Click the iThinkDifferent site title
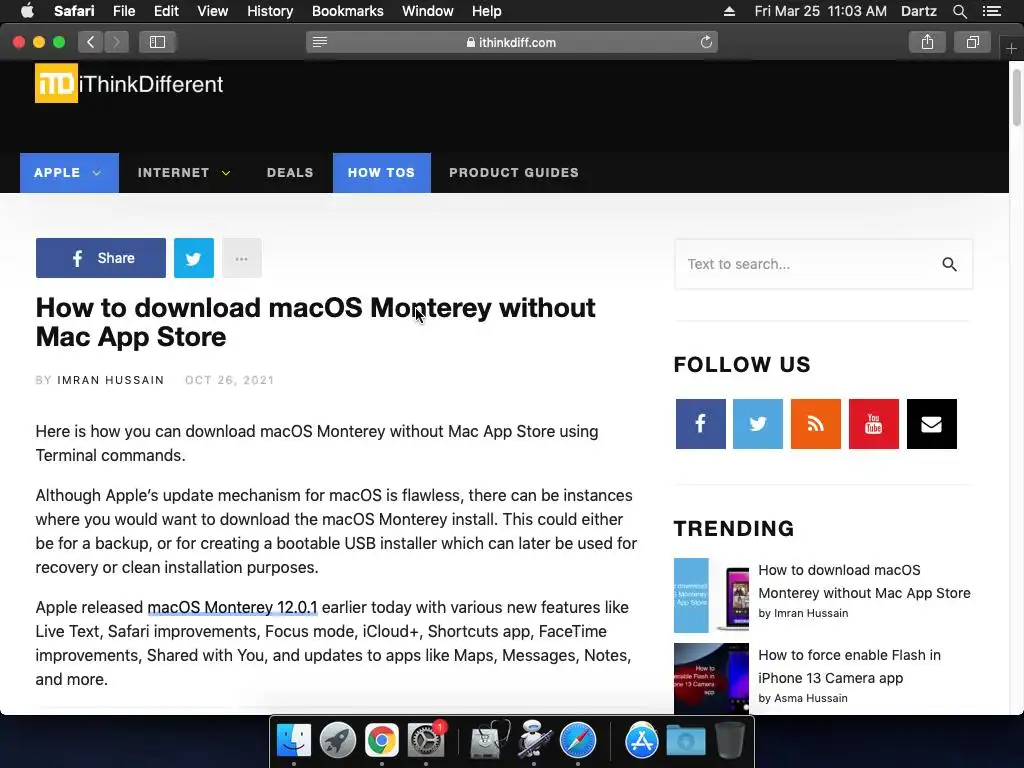 point(151,84)
